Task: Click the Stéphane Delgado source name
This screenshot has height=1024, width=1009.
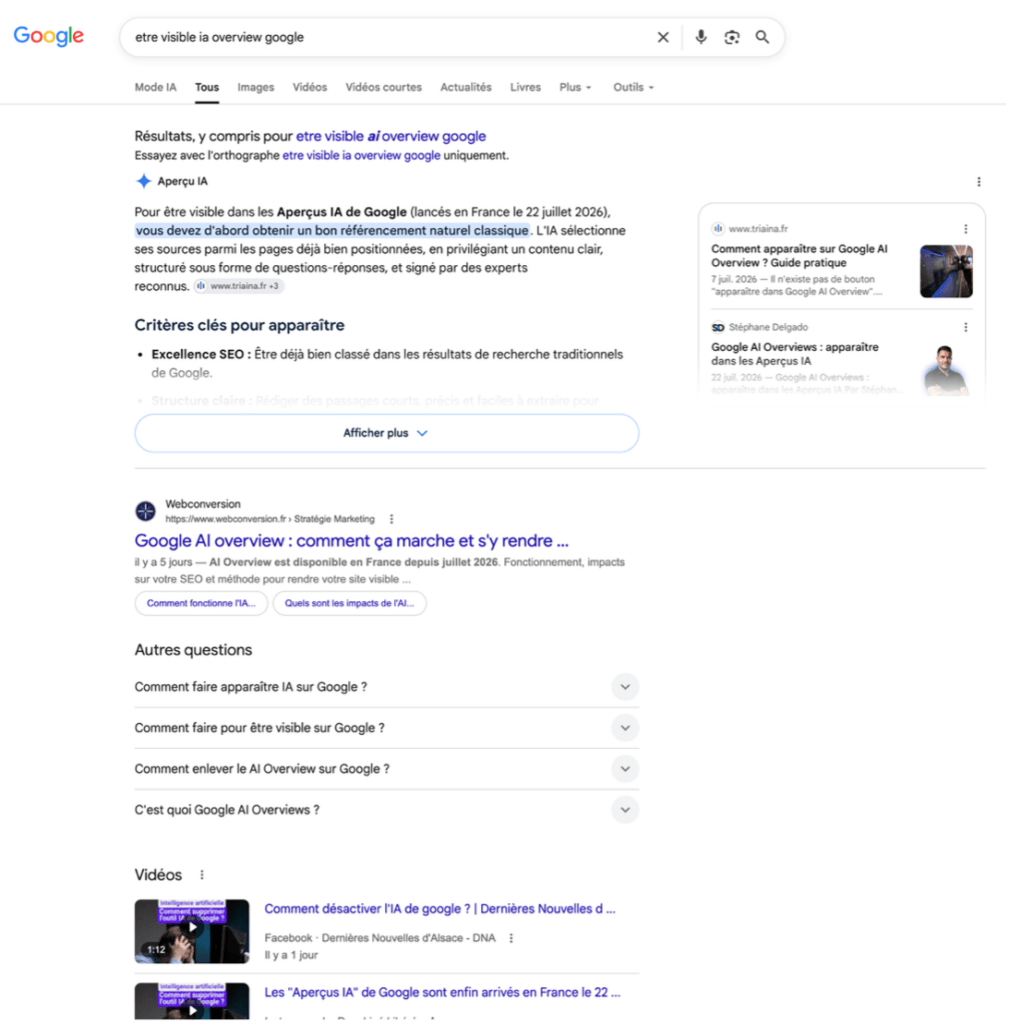Action: pyautogui.click(x=770, y=328)
